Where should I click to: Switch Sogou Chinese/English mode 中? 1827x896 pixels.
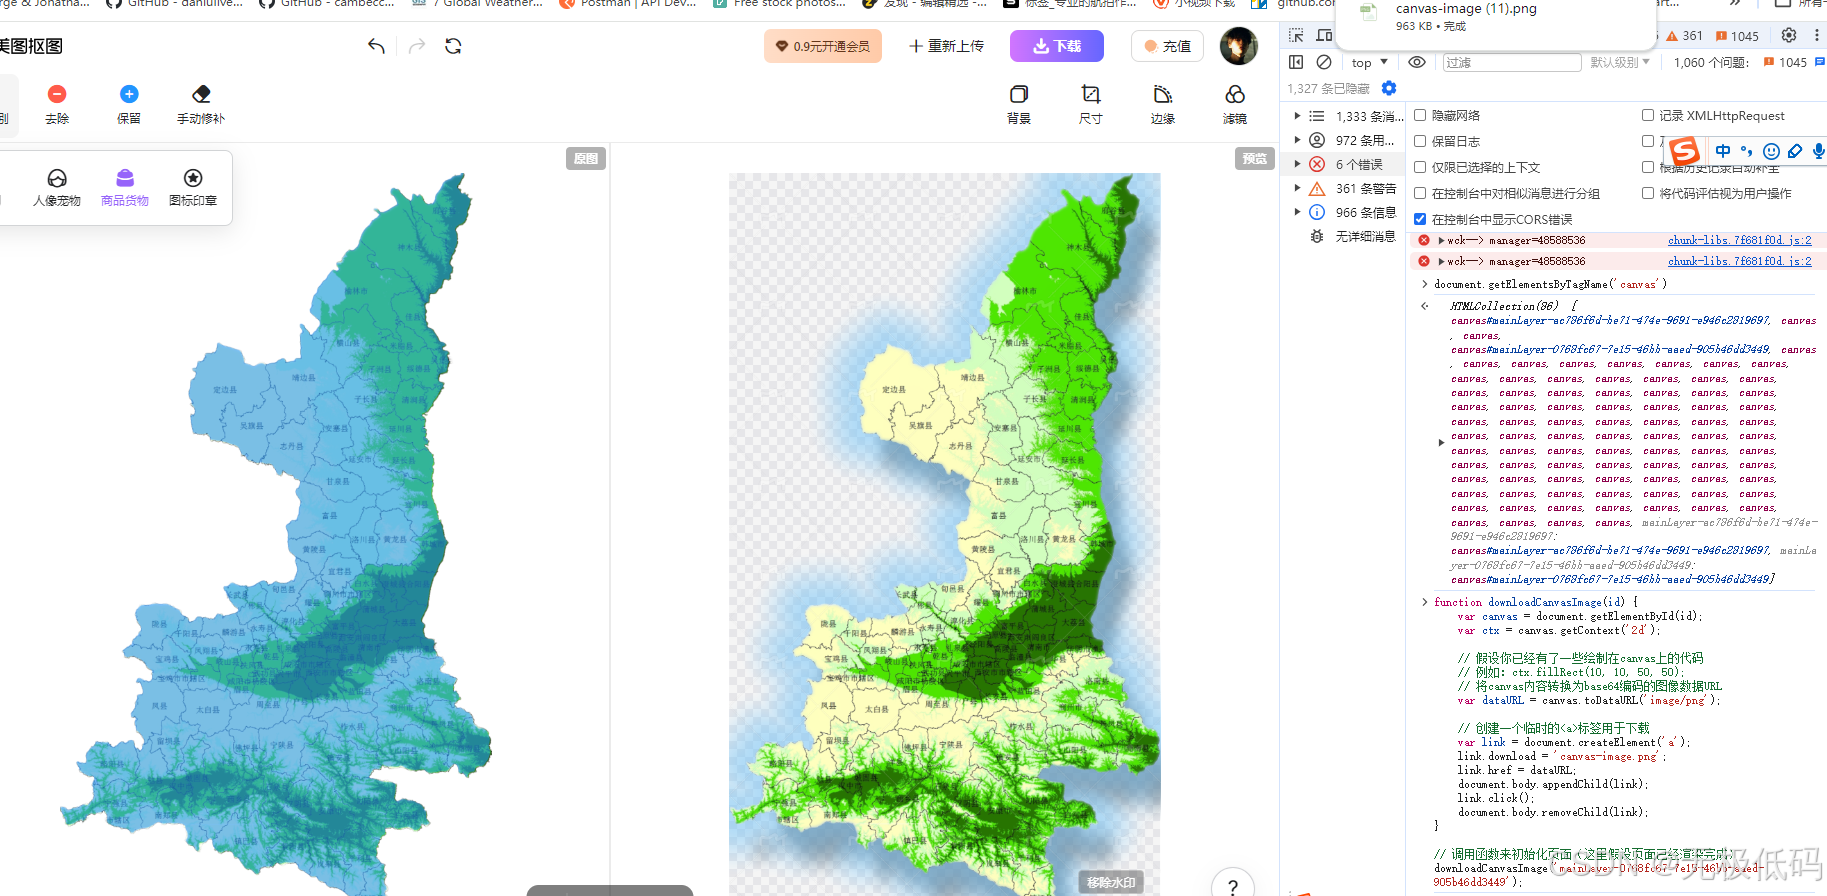pos(1723,151)
